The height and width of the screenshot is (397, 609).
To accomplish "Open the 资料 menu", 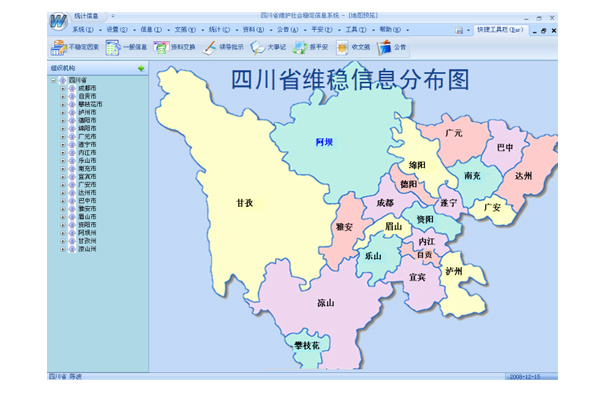I will point(254,30).
